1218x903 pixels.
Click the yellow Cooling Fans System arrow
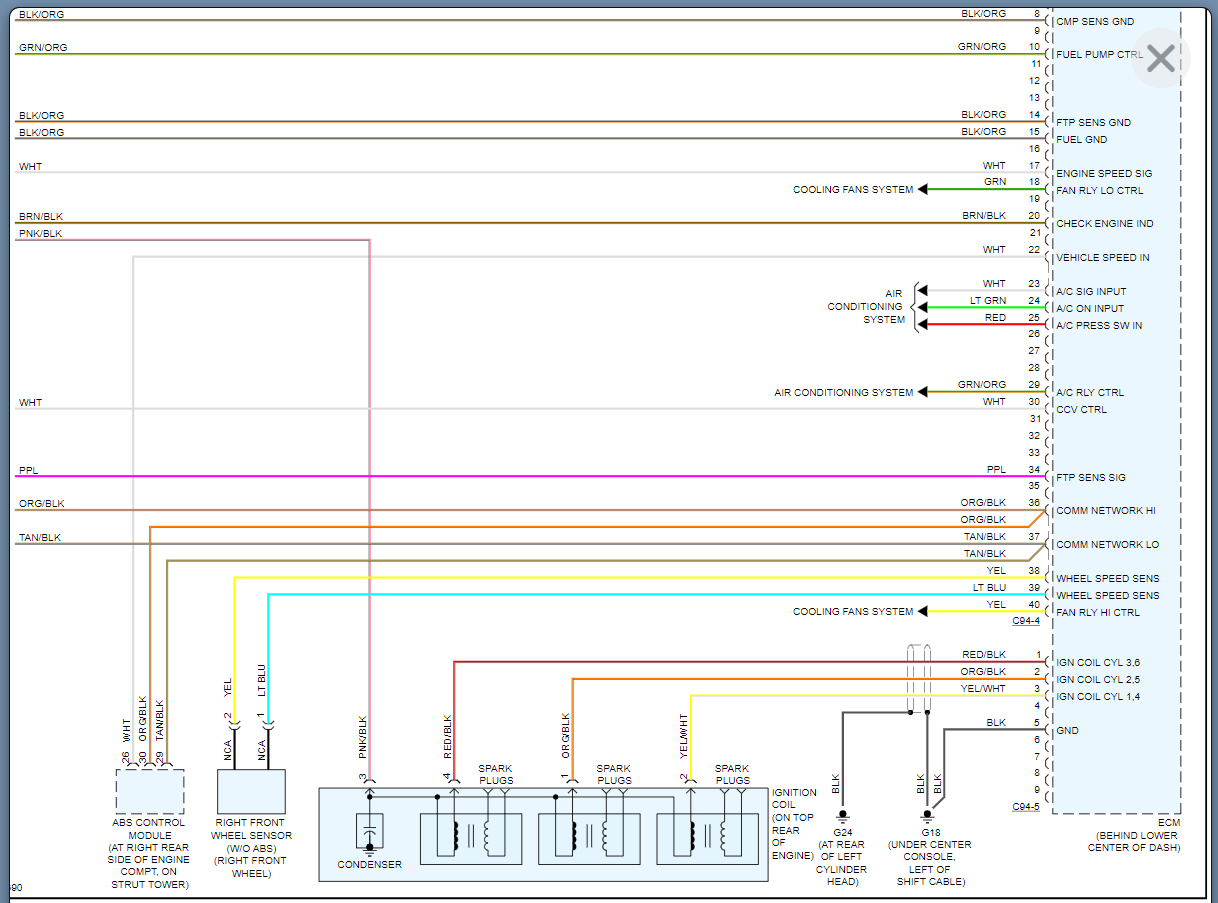pos(924,611)
